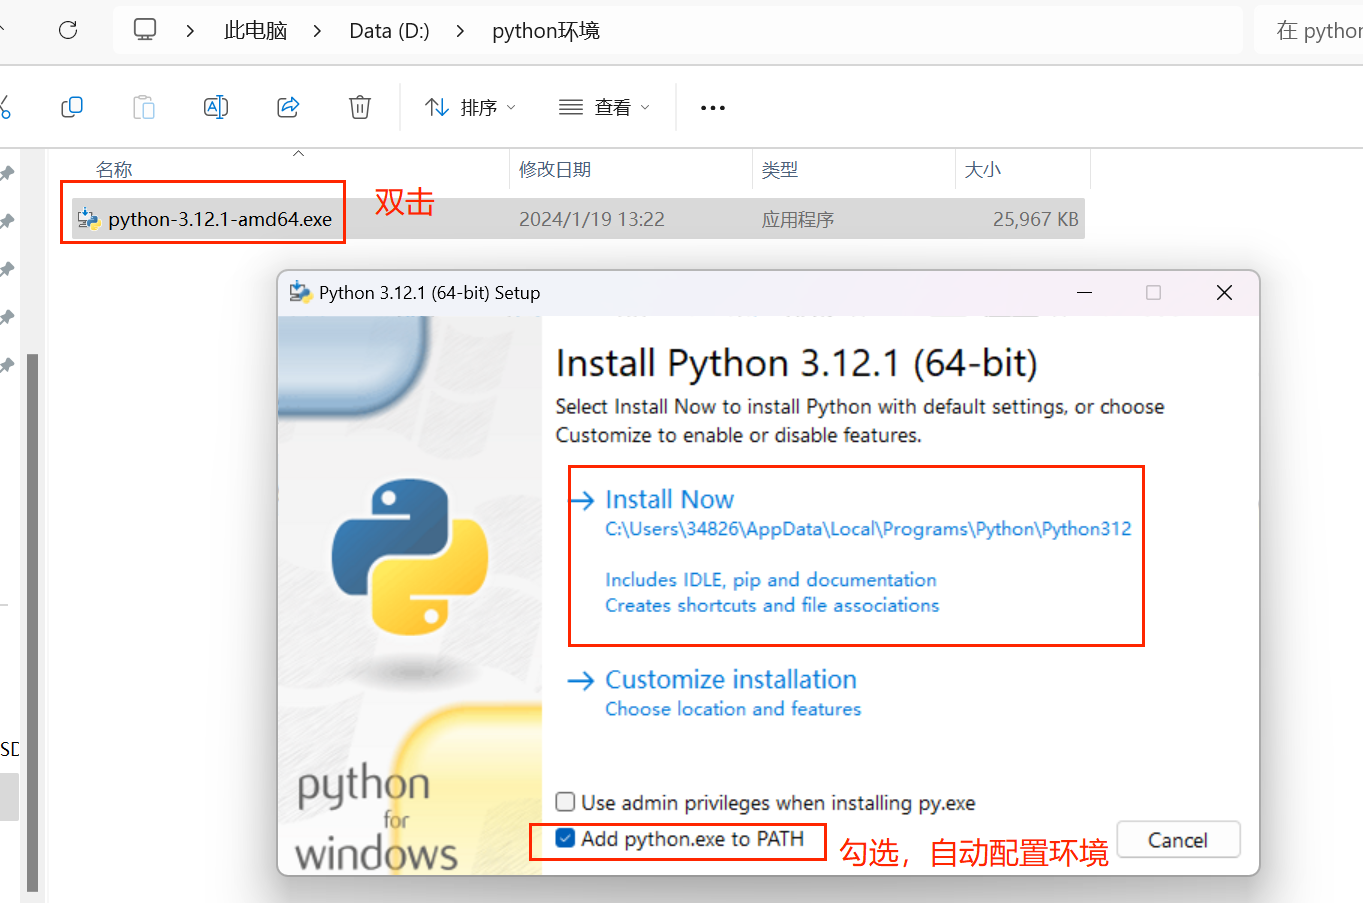Expand the chevron before 此电脑 in the breadcrumb

(x=190, y=31)
